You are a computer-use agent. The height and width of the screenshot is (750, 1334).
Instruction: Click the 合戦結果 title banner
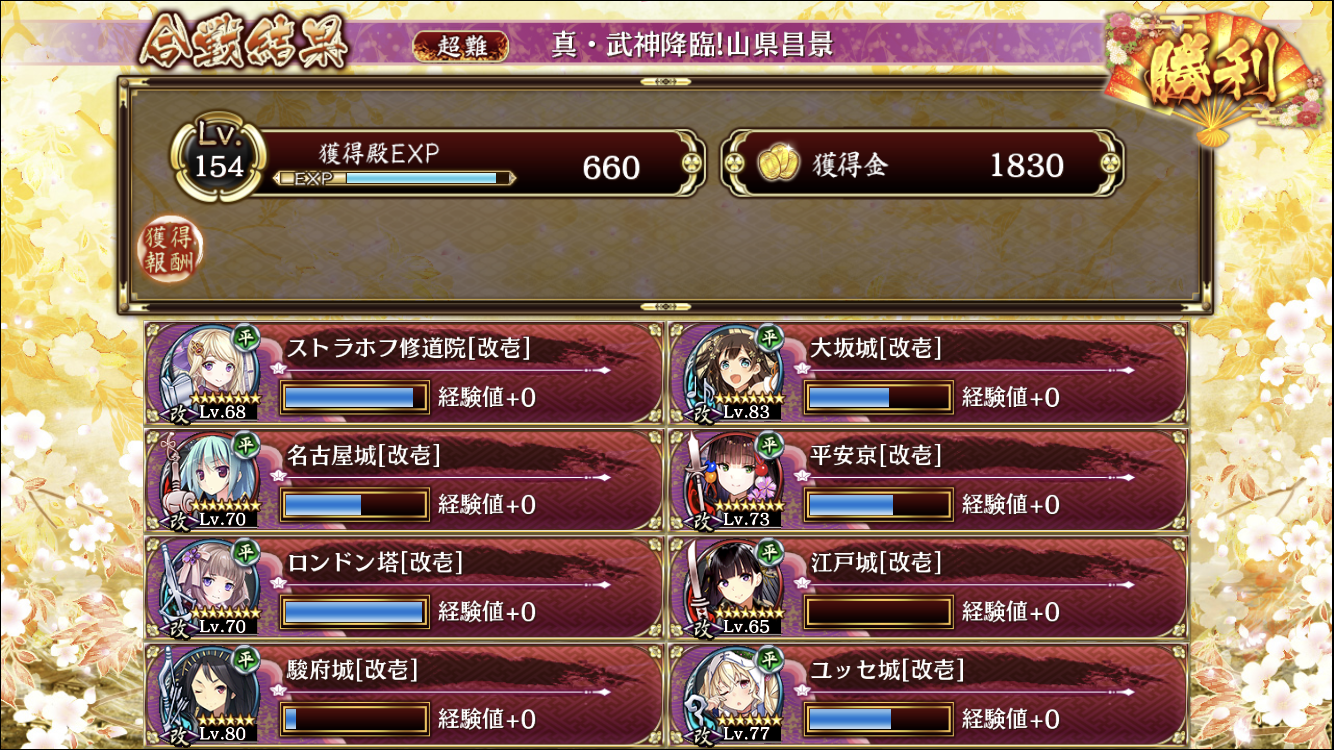point(245,44)
